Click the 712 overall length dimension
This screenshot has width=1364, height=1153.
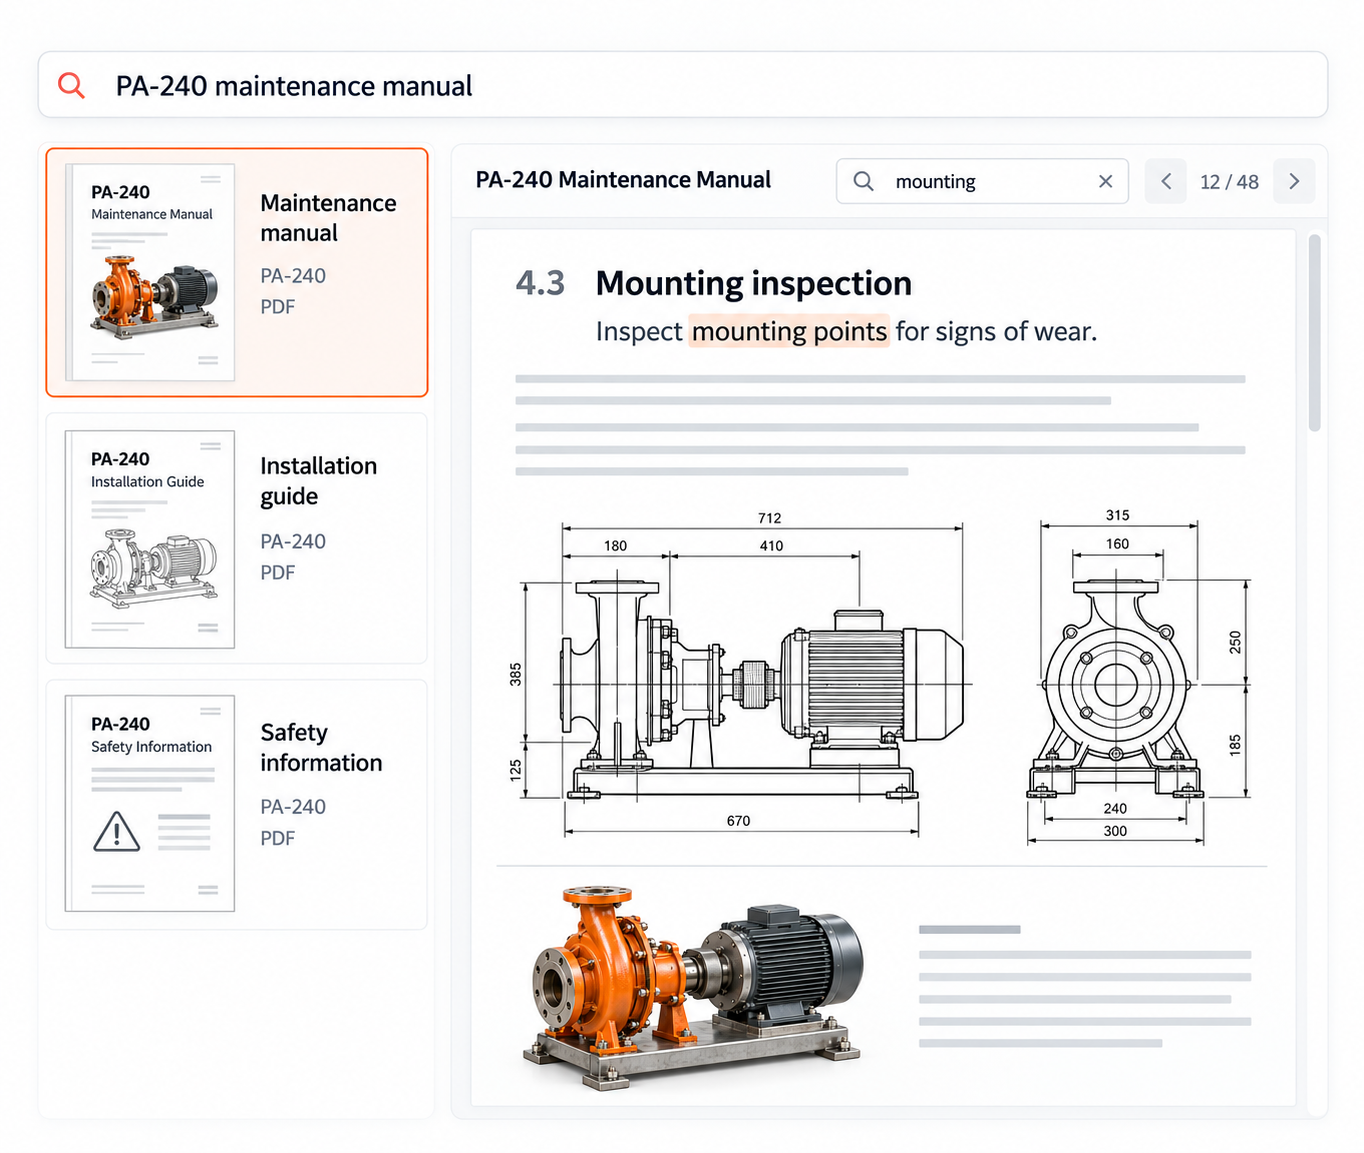click(x=769, y=518)
